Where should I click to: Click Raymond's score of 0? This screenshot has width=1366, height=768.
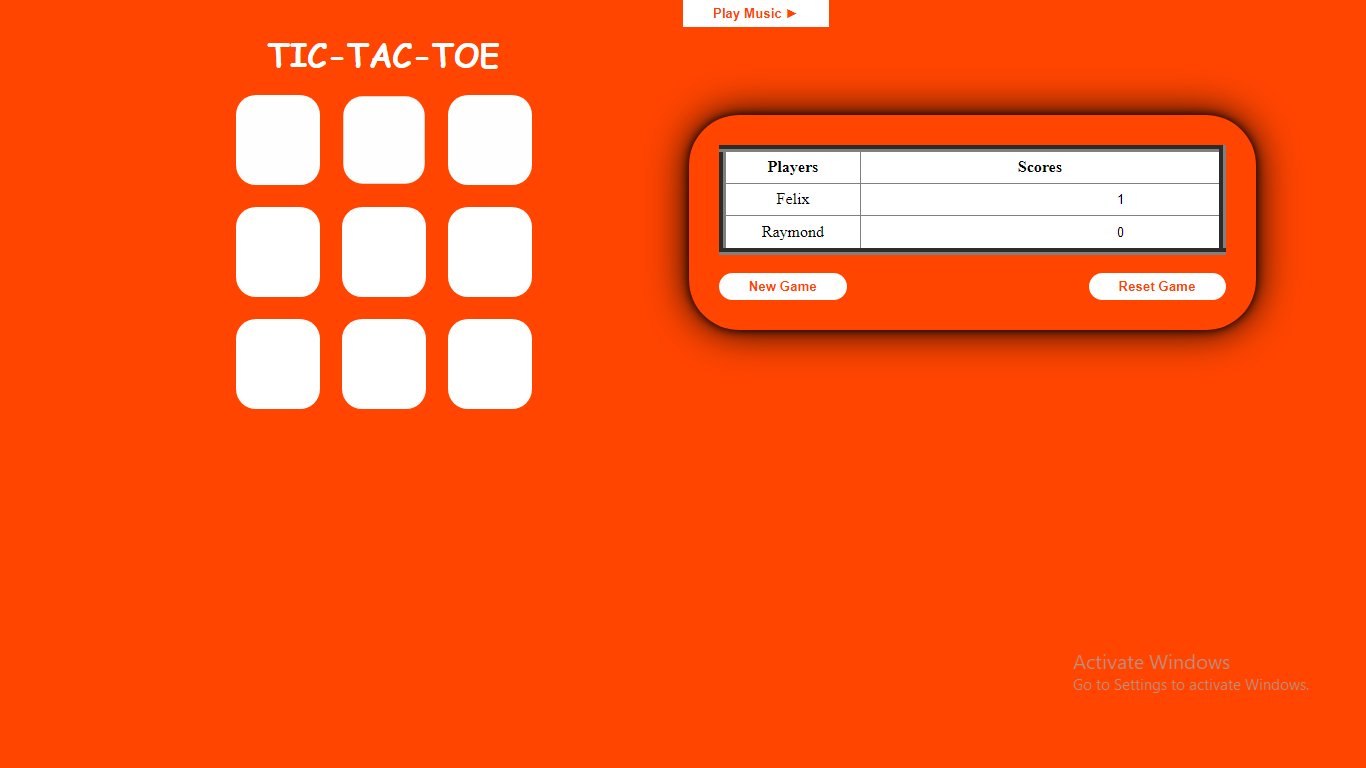tap(1120, 231)
